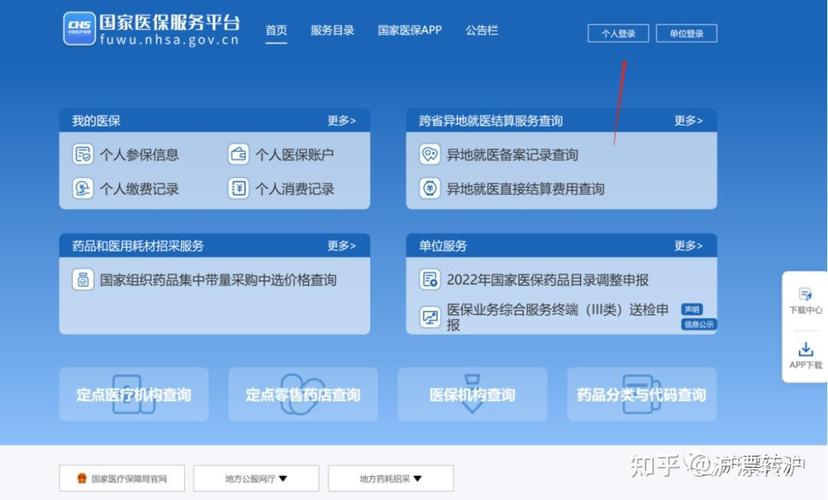The image size is (828, 500).
Task: Click the 2022年国家医保药品目录 document icon
Action: (430, 280)
